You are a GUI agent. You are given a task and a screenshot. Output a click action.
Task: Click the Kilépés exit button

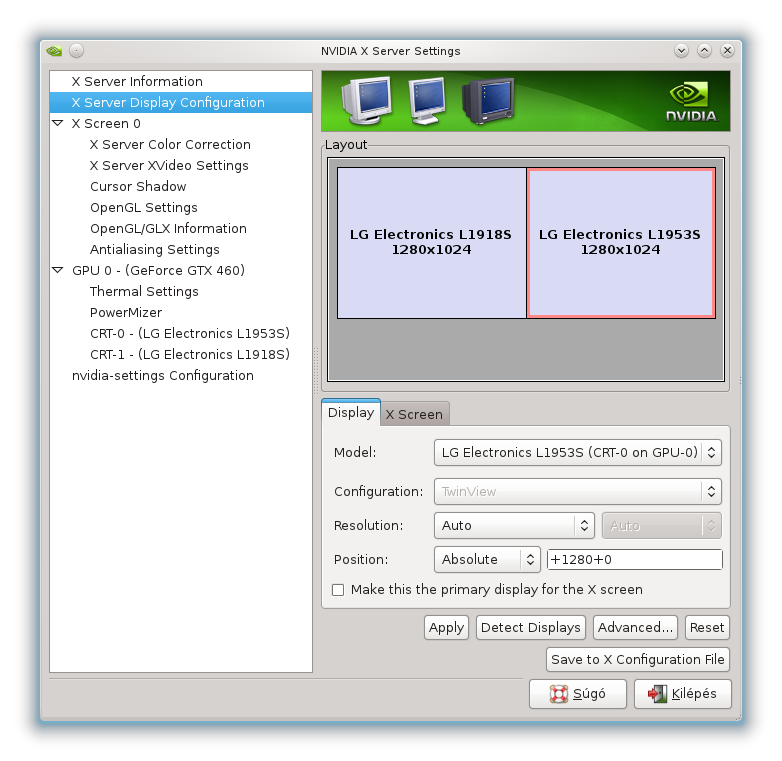(x=683, y=694)
